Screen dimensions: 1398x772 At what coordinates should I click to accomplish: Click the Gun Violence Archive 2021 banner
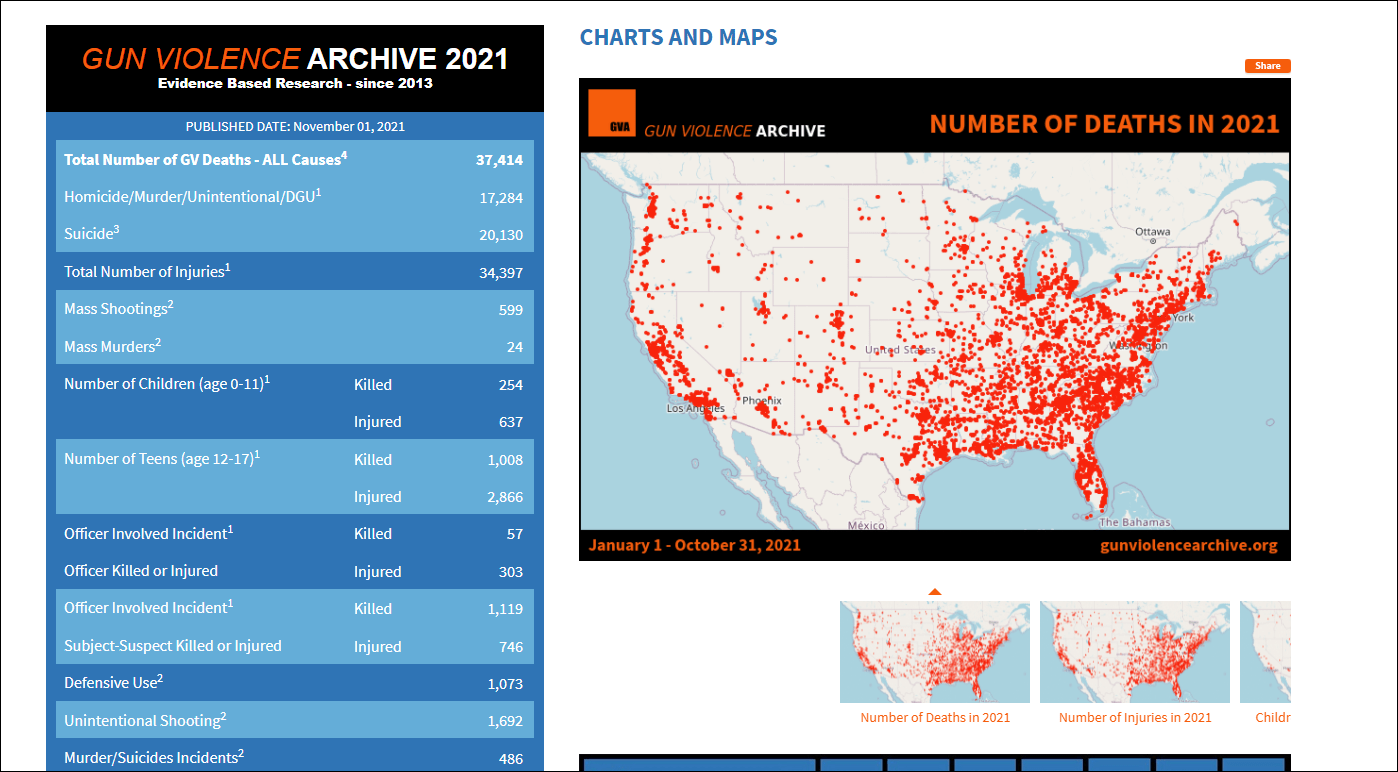point(295,68)
